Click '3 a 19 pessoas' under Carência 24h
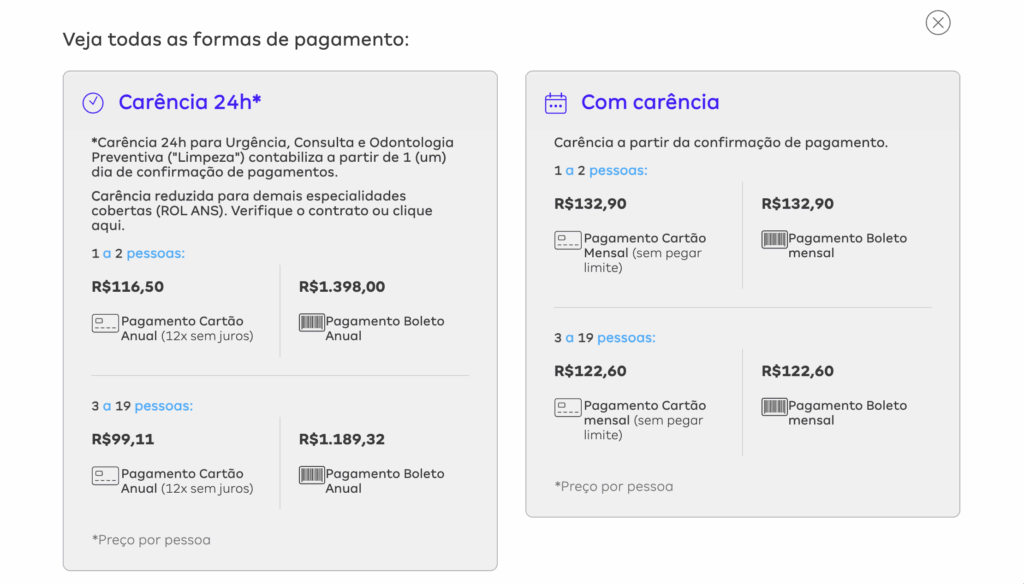 pos(142,406)
